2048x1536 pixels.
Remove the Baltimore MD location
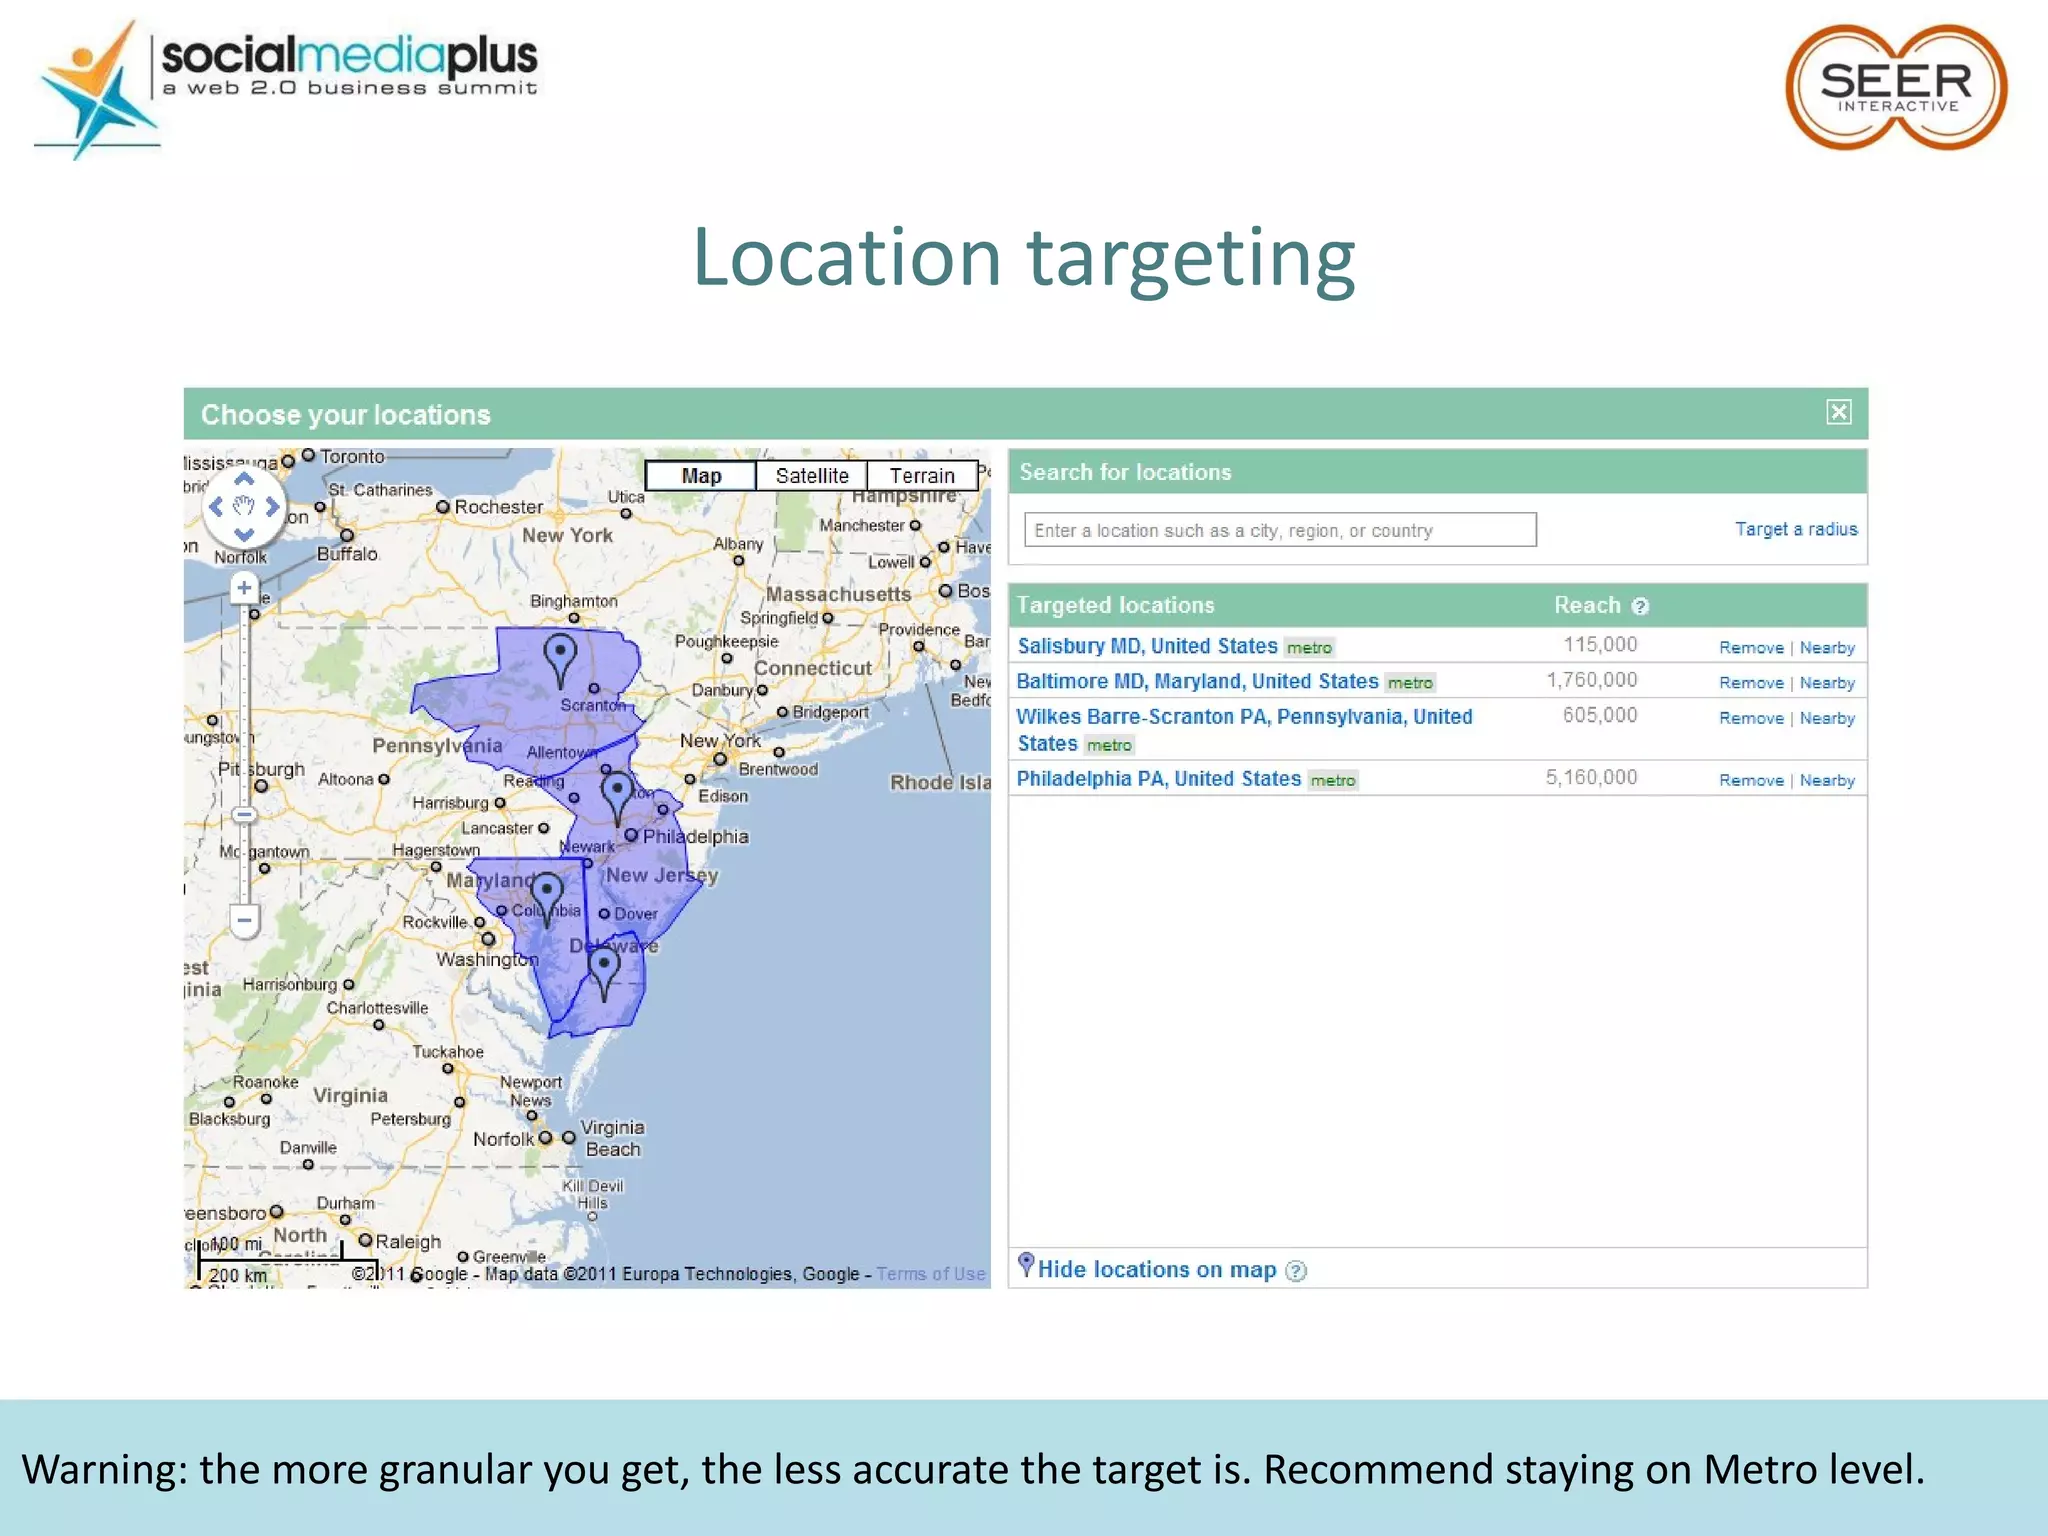point(1751,683)
